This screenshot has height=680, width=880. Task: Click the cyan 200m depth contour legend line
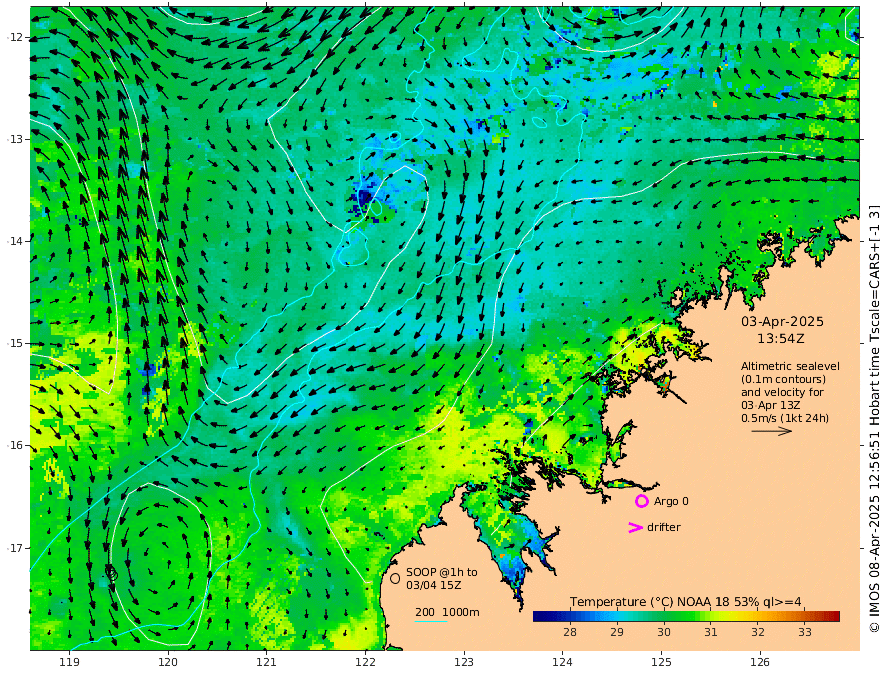[431, 621]
